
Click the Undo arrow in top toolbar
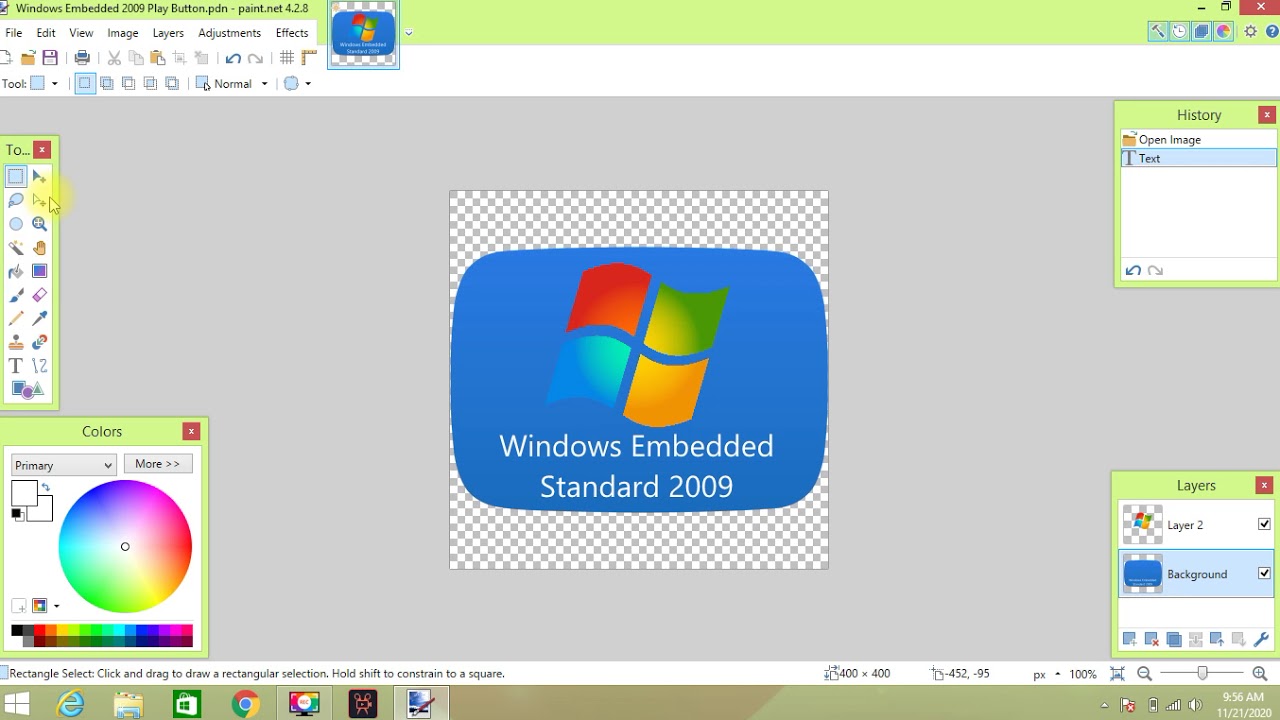tap(233, 58)
